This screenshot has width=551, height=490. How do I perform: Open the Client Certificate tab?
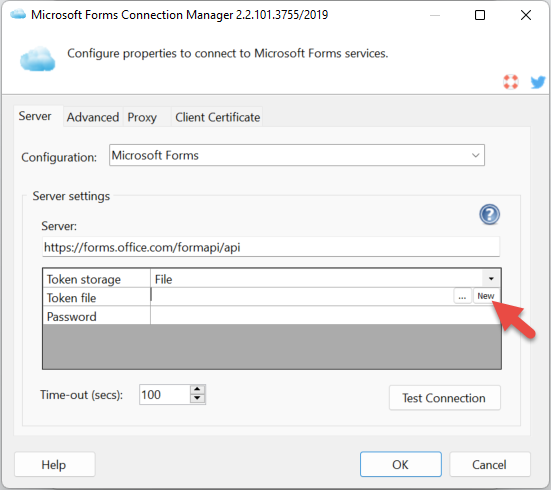coord(218,117)
